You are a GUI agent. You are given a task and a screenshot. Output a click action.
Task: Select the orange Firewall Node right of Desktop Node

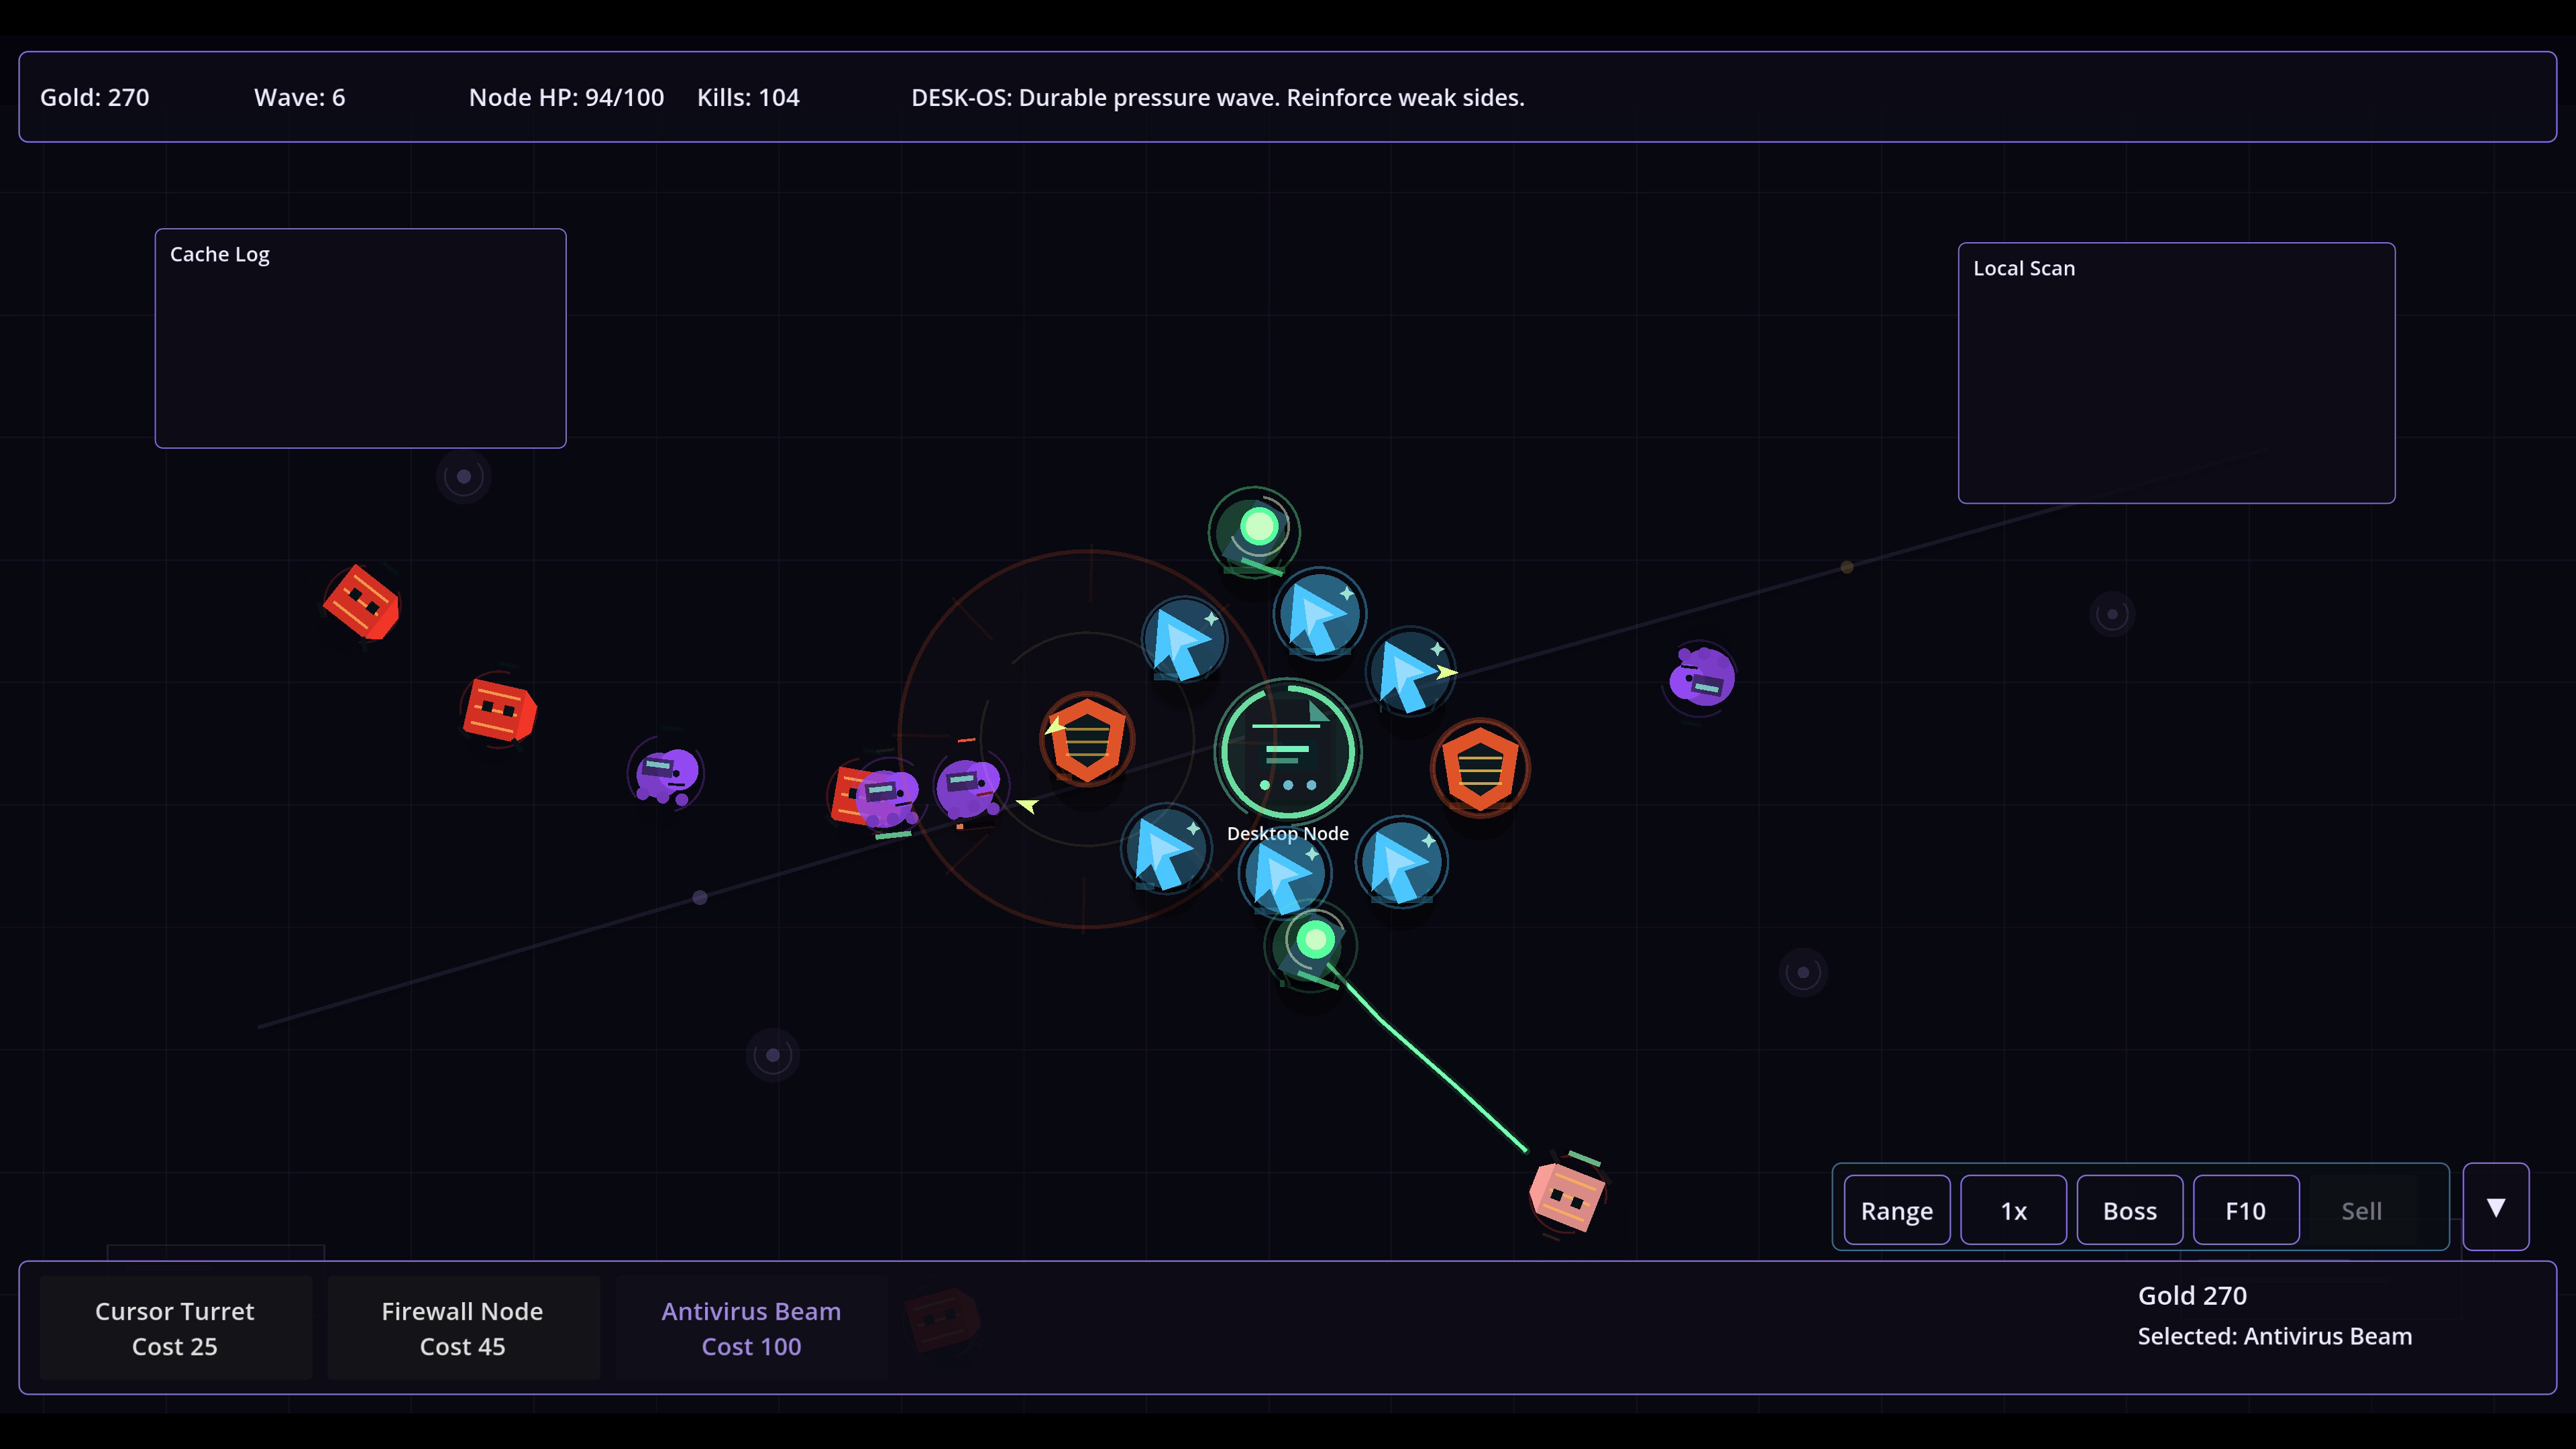[x=1480, y=768]
